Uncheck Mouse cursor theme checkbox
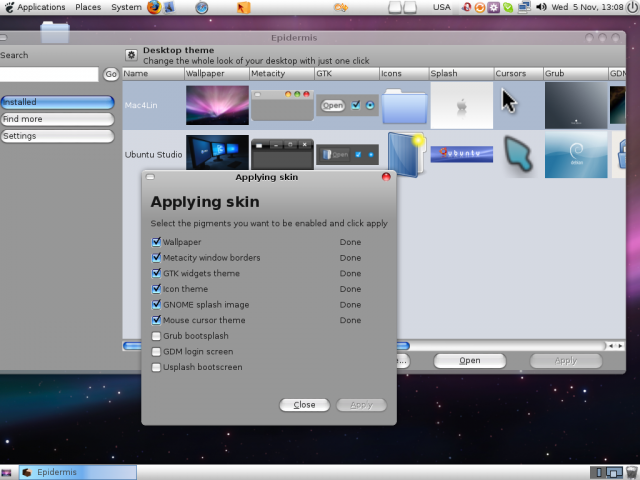Viewport: 640px width, 480px height. (x=156, y=320)
